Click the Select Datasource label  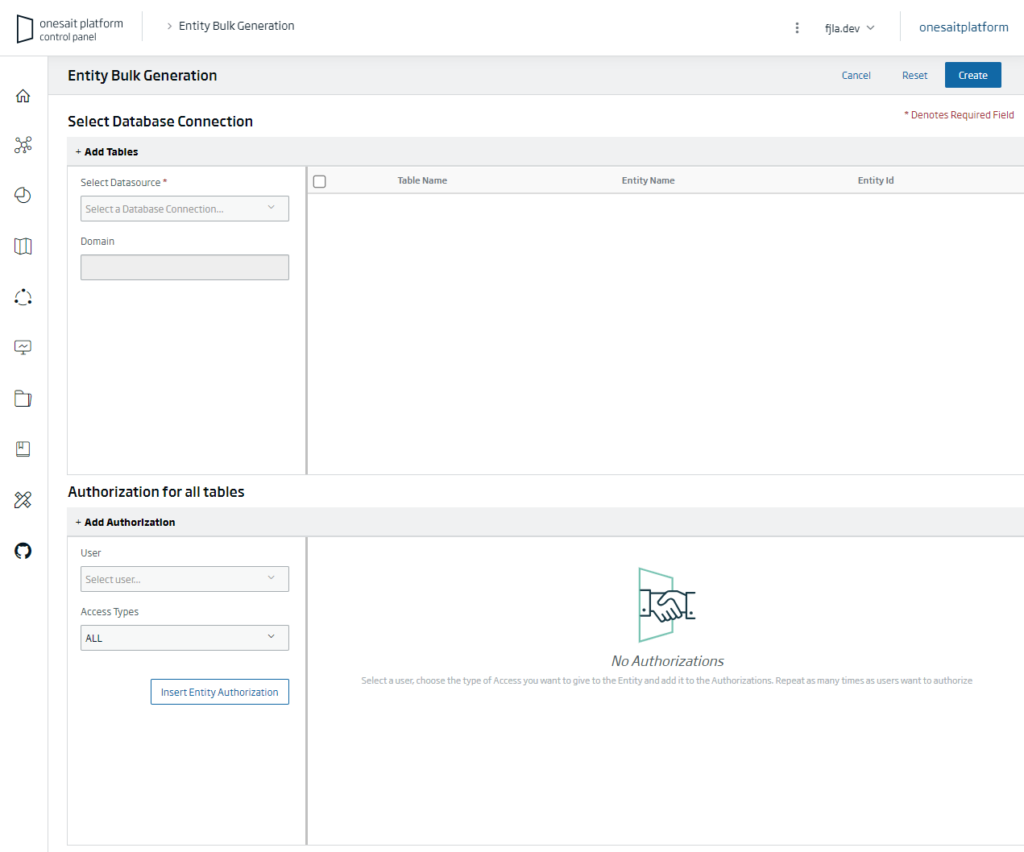[x=123, y=183]
